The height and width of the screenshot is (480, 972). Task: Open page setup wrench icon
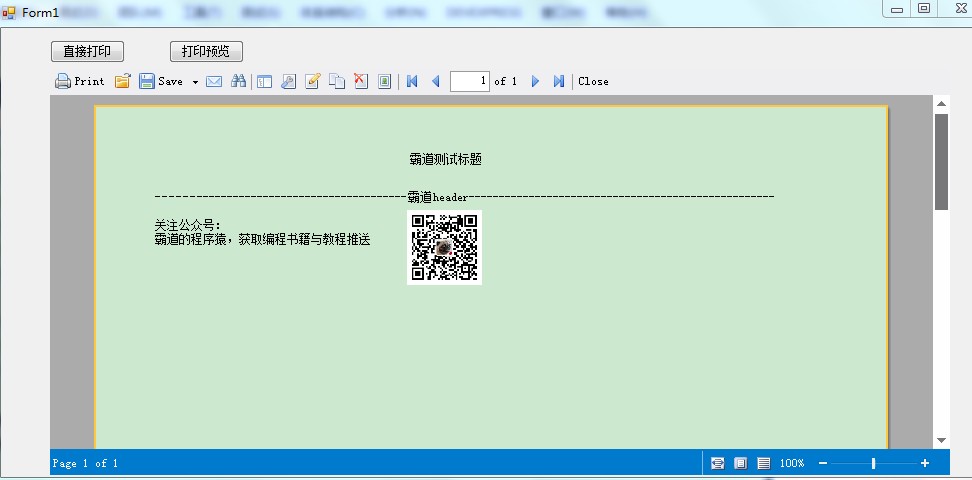288,81
